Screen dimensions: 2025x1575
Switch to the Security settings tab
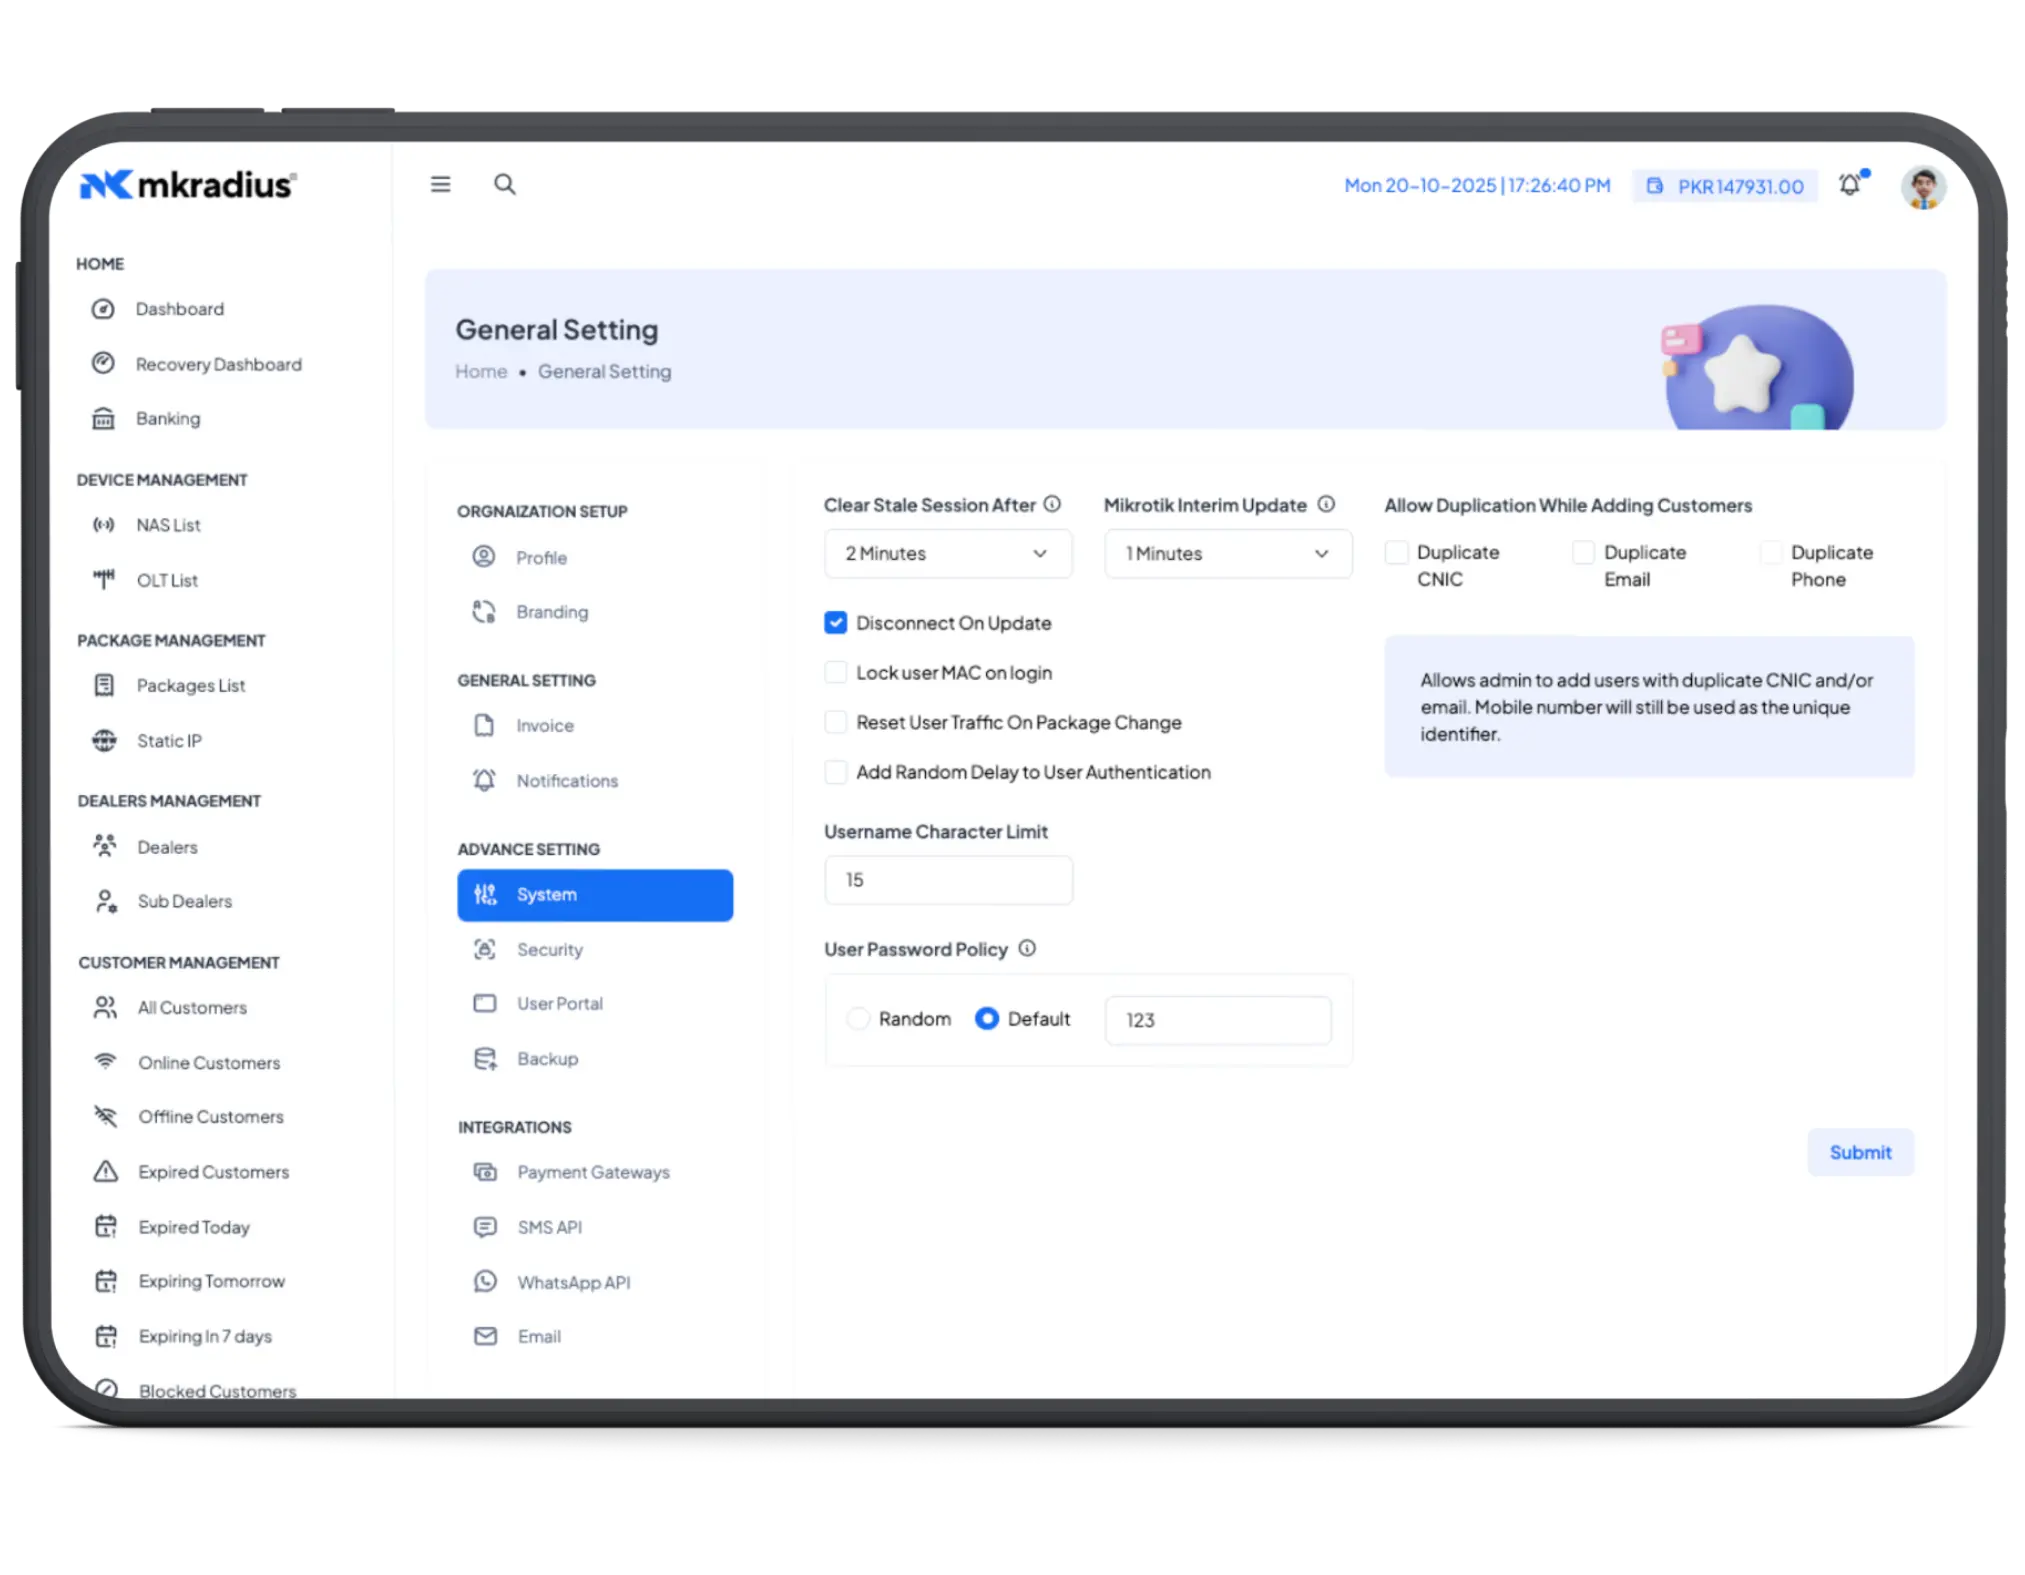click(x=550, y=949)
